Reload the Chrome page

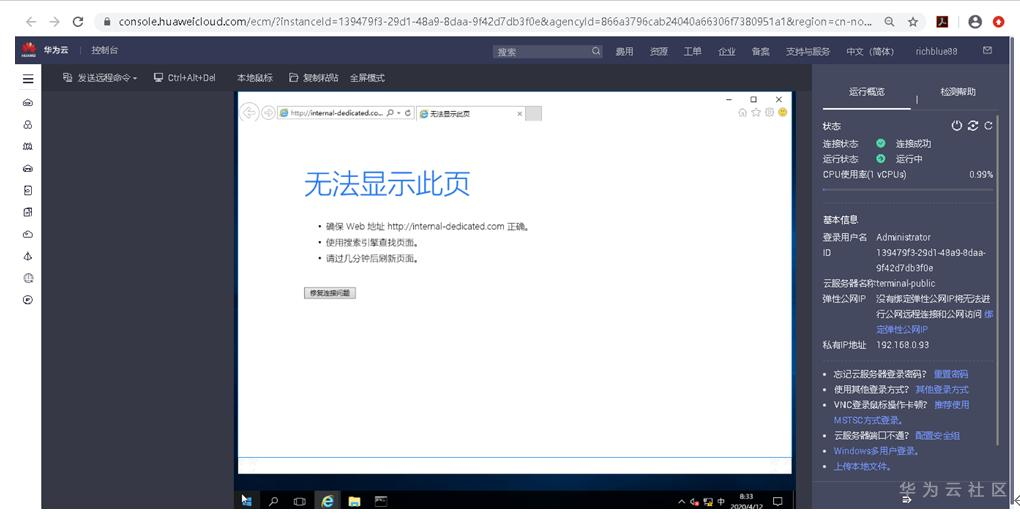point(78,21)
